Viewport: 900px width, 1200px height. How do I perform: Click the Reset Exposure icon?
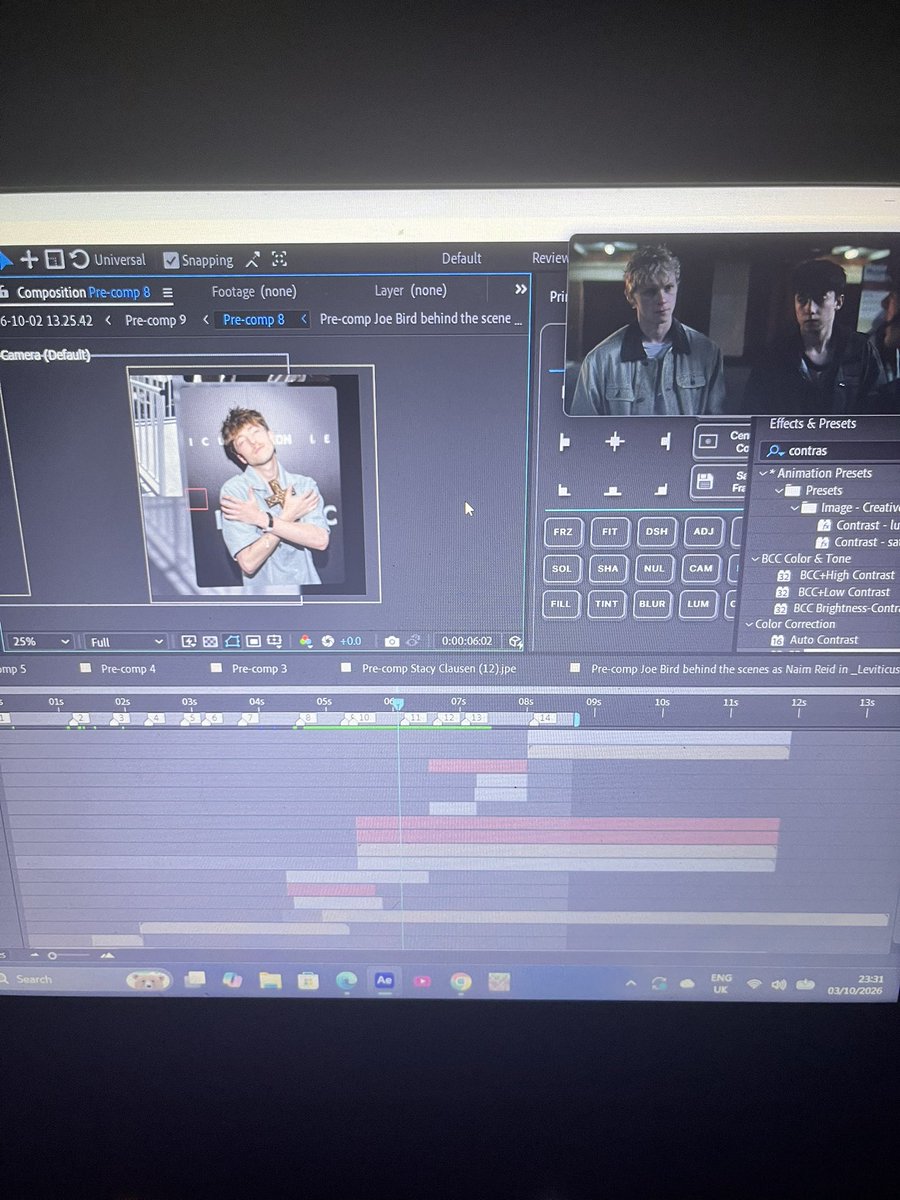coord(328,641)
